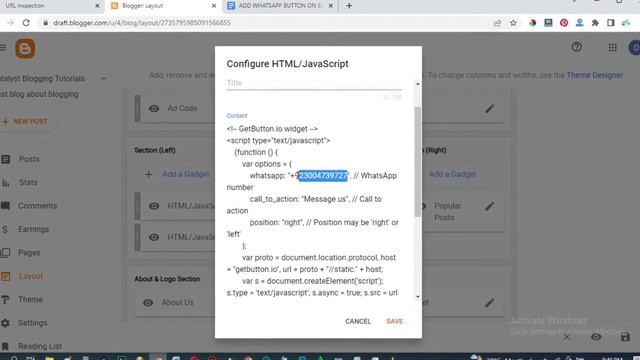
Task: Click the share page icon in address bar
Action: point(497,23)
